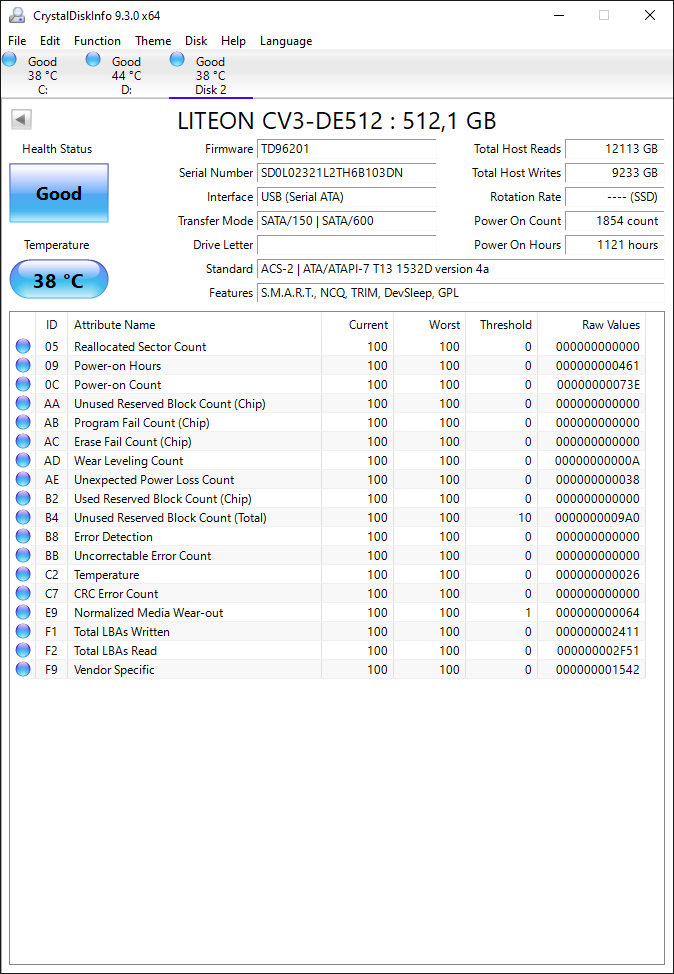674x974 pixels.
Task: Open the Function menu
Action: (x=98, y=41)
